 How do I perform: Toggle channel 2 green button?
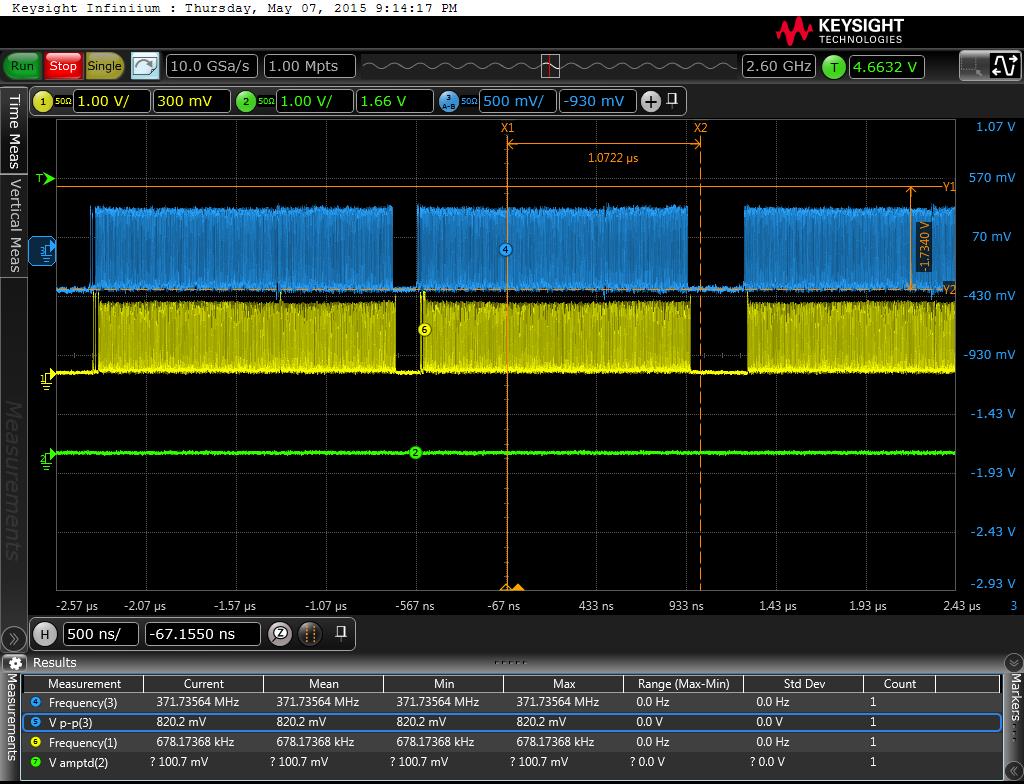coord(246,101)
